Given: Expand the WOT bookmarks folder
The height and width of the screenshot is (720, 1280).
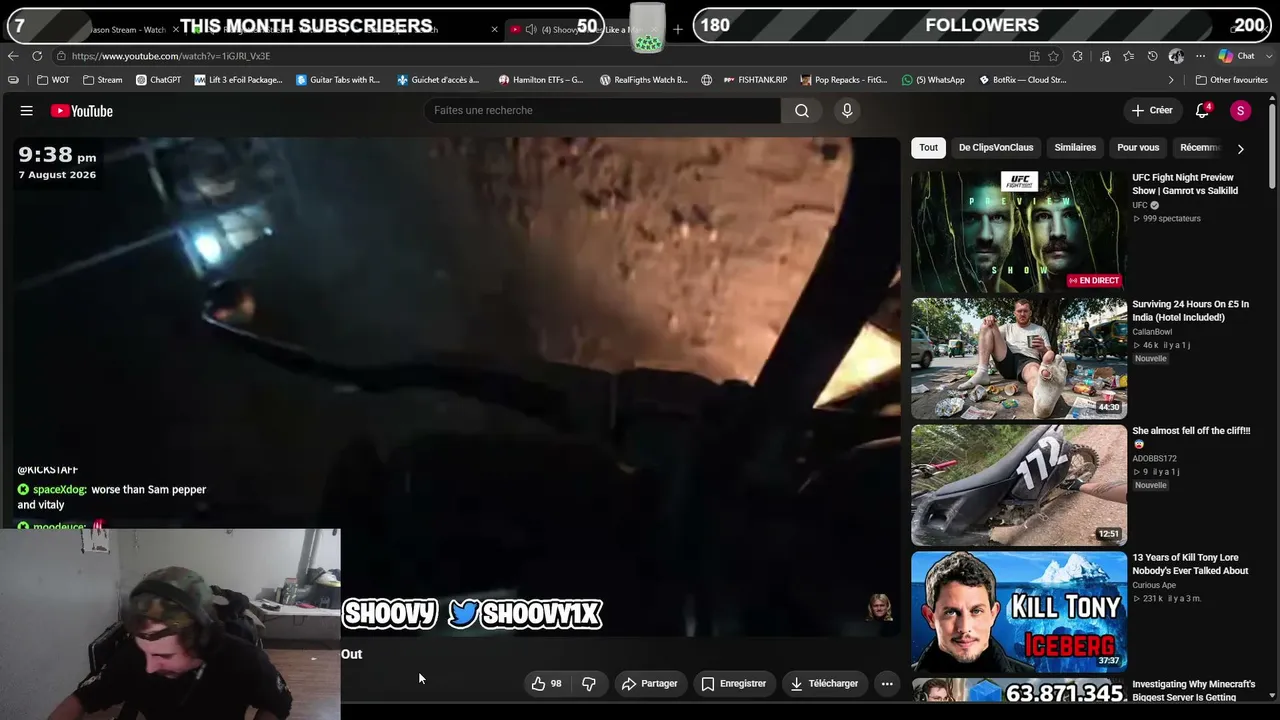Looking at the screenshot, I should point(53,80).
